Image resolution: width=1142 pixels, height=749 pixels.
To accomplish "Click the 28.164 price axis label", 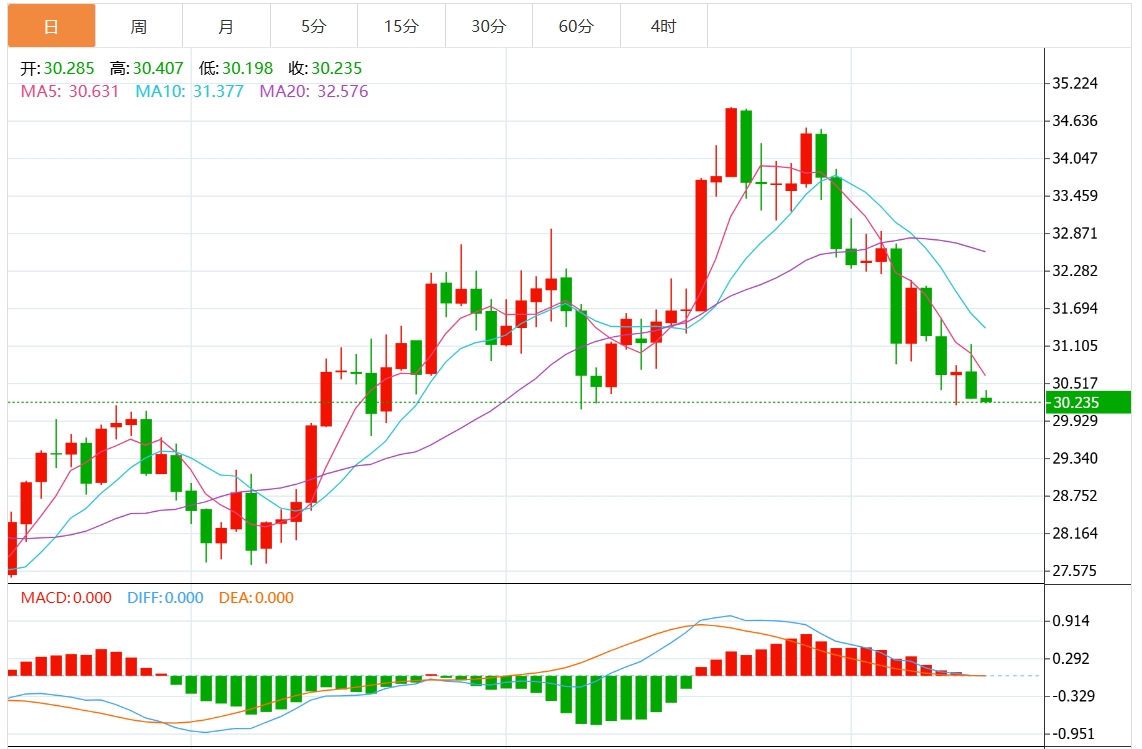I will 1075,533.
